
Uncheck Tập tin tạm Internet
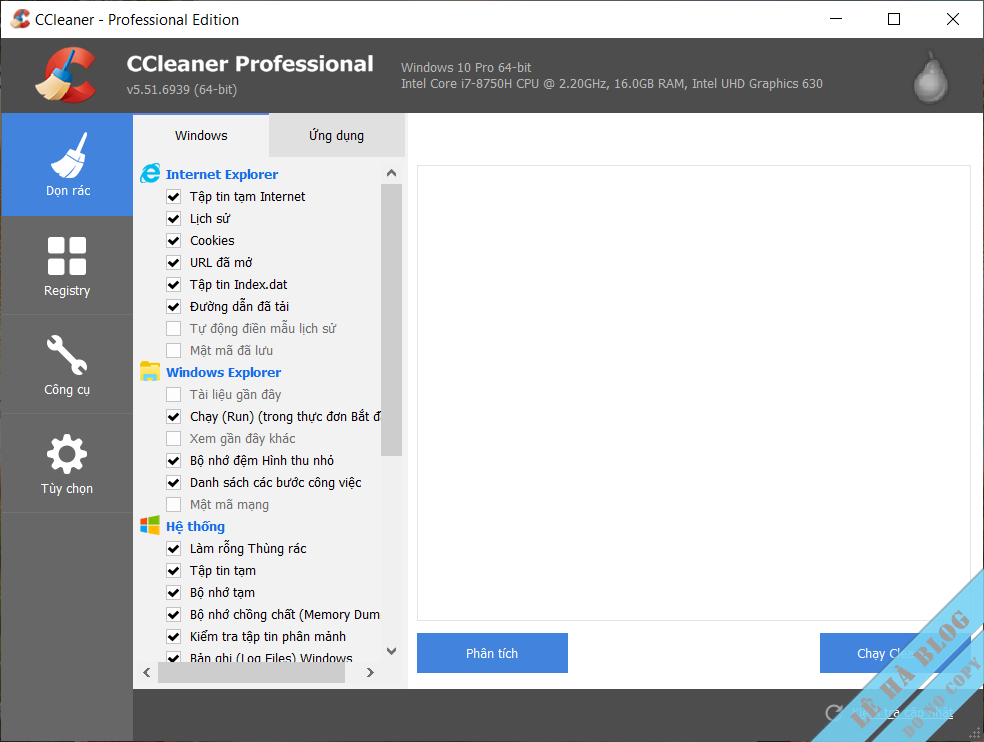click(x=174, y=196)
